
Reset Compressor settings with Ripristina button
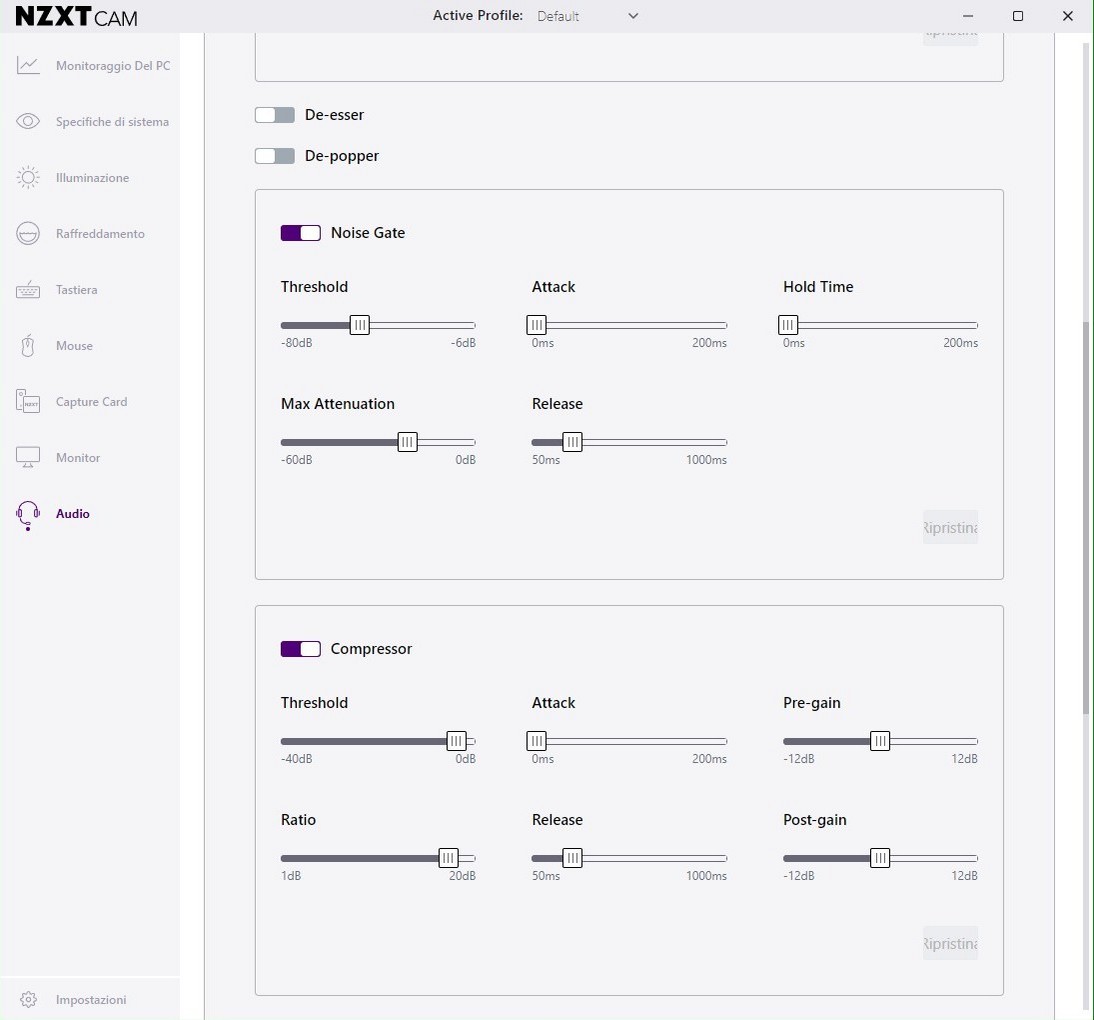[x=950, y=944]
